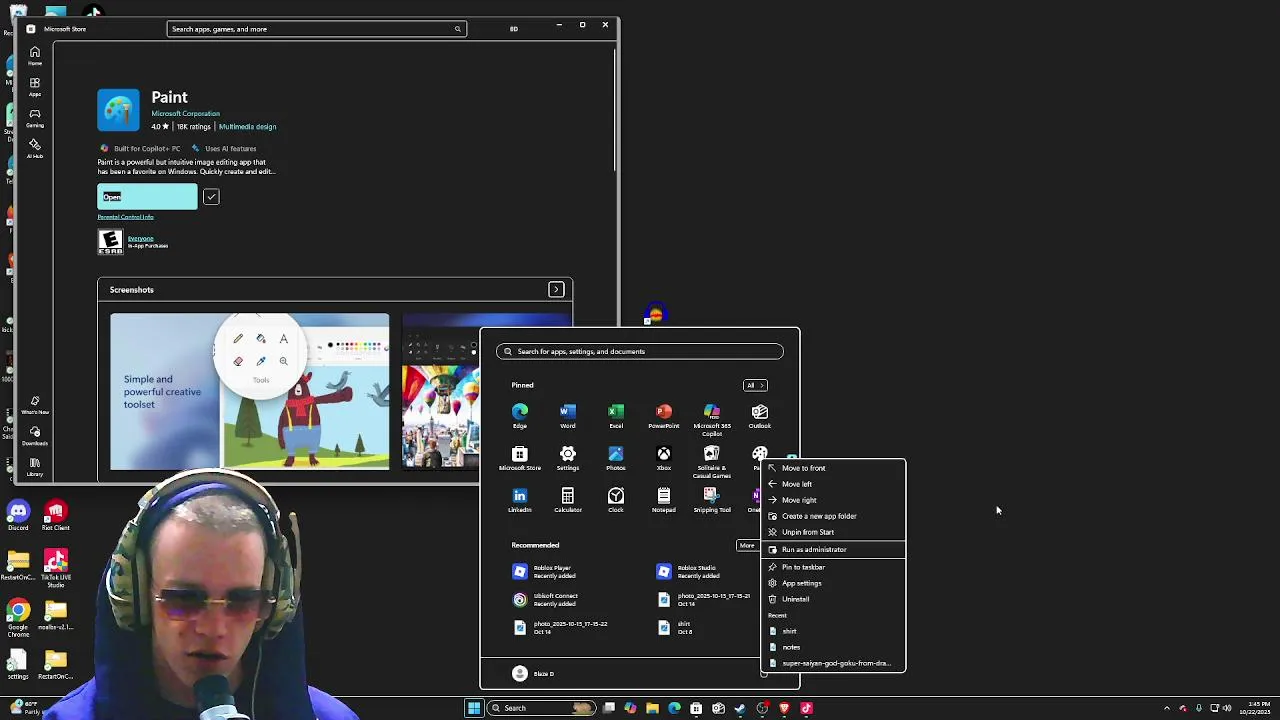The image size is (1280, 720).
Task: Open LinkedIn from pinned apps
Action: coord(520,501)
